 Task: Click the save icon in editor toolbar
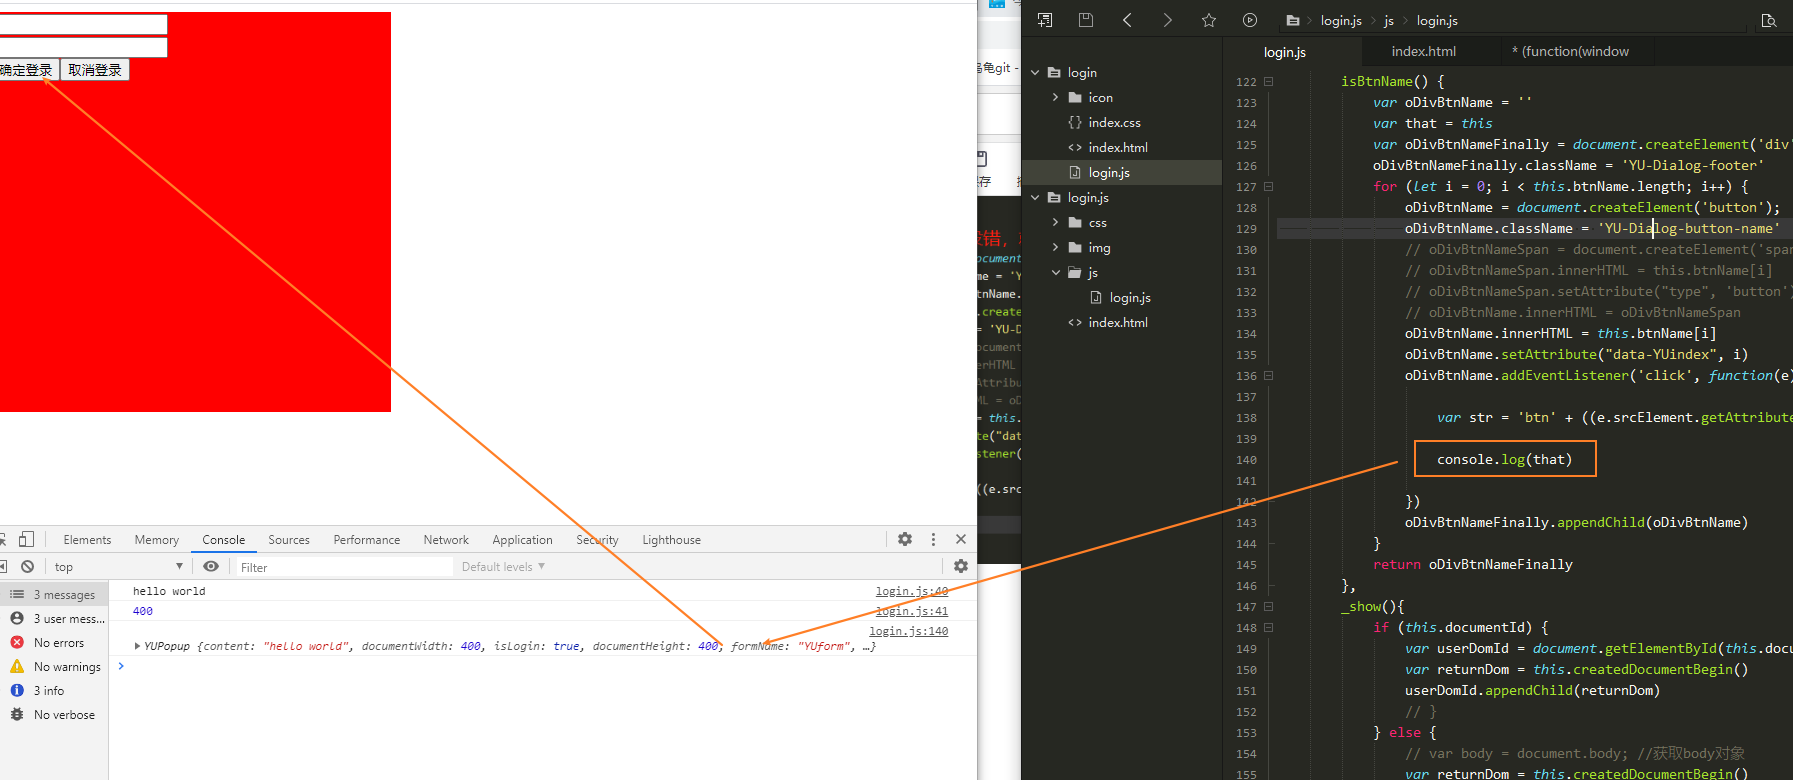click(1086, 20)
